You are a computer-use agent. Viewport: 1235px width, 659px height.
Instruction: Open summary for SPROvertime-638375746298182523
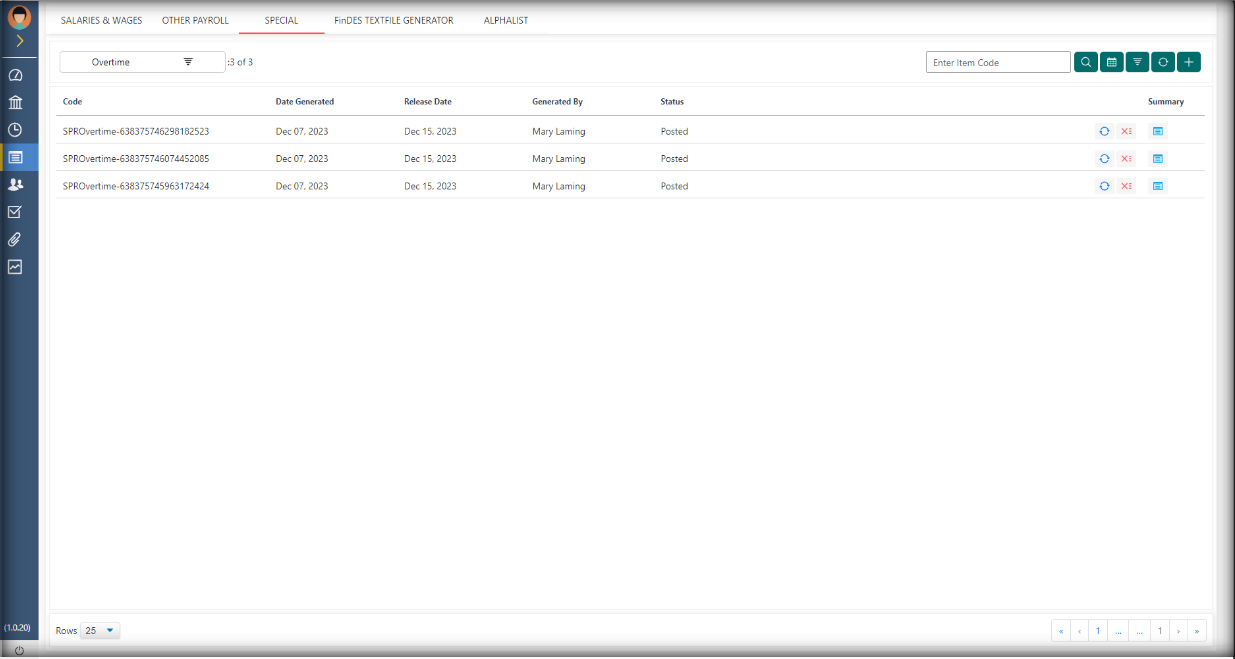pos(1158,131)
